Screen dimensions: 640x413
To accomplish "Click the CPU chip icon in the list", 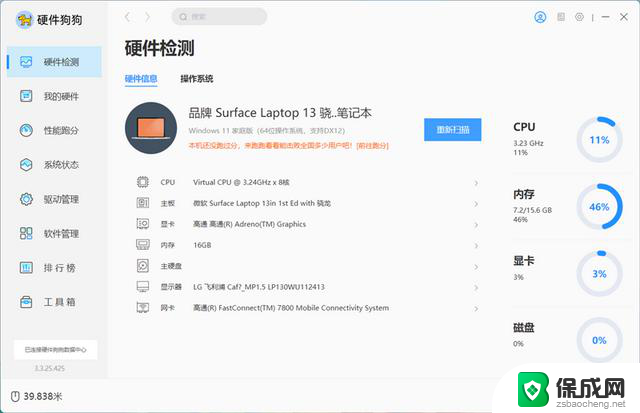I will [x=142, y=182].
